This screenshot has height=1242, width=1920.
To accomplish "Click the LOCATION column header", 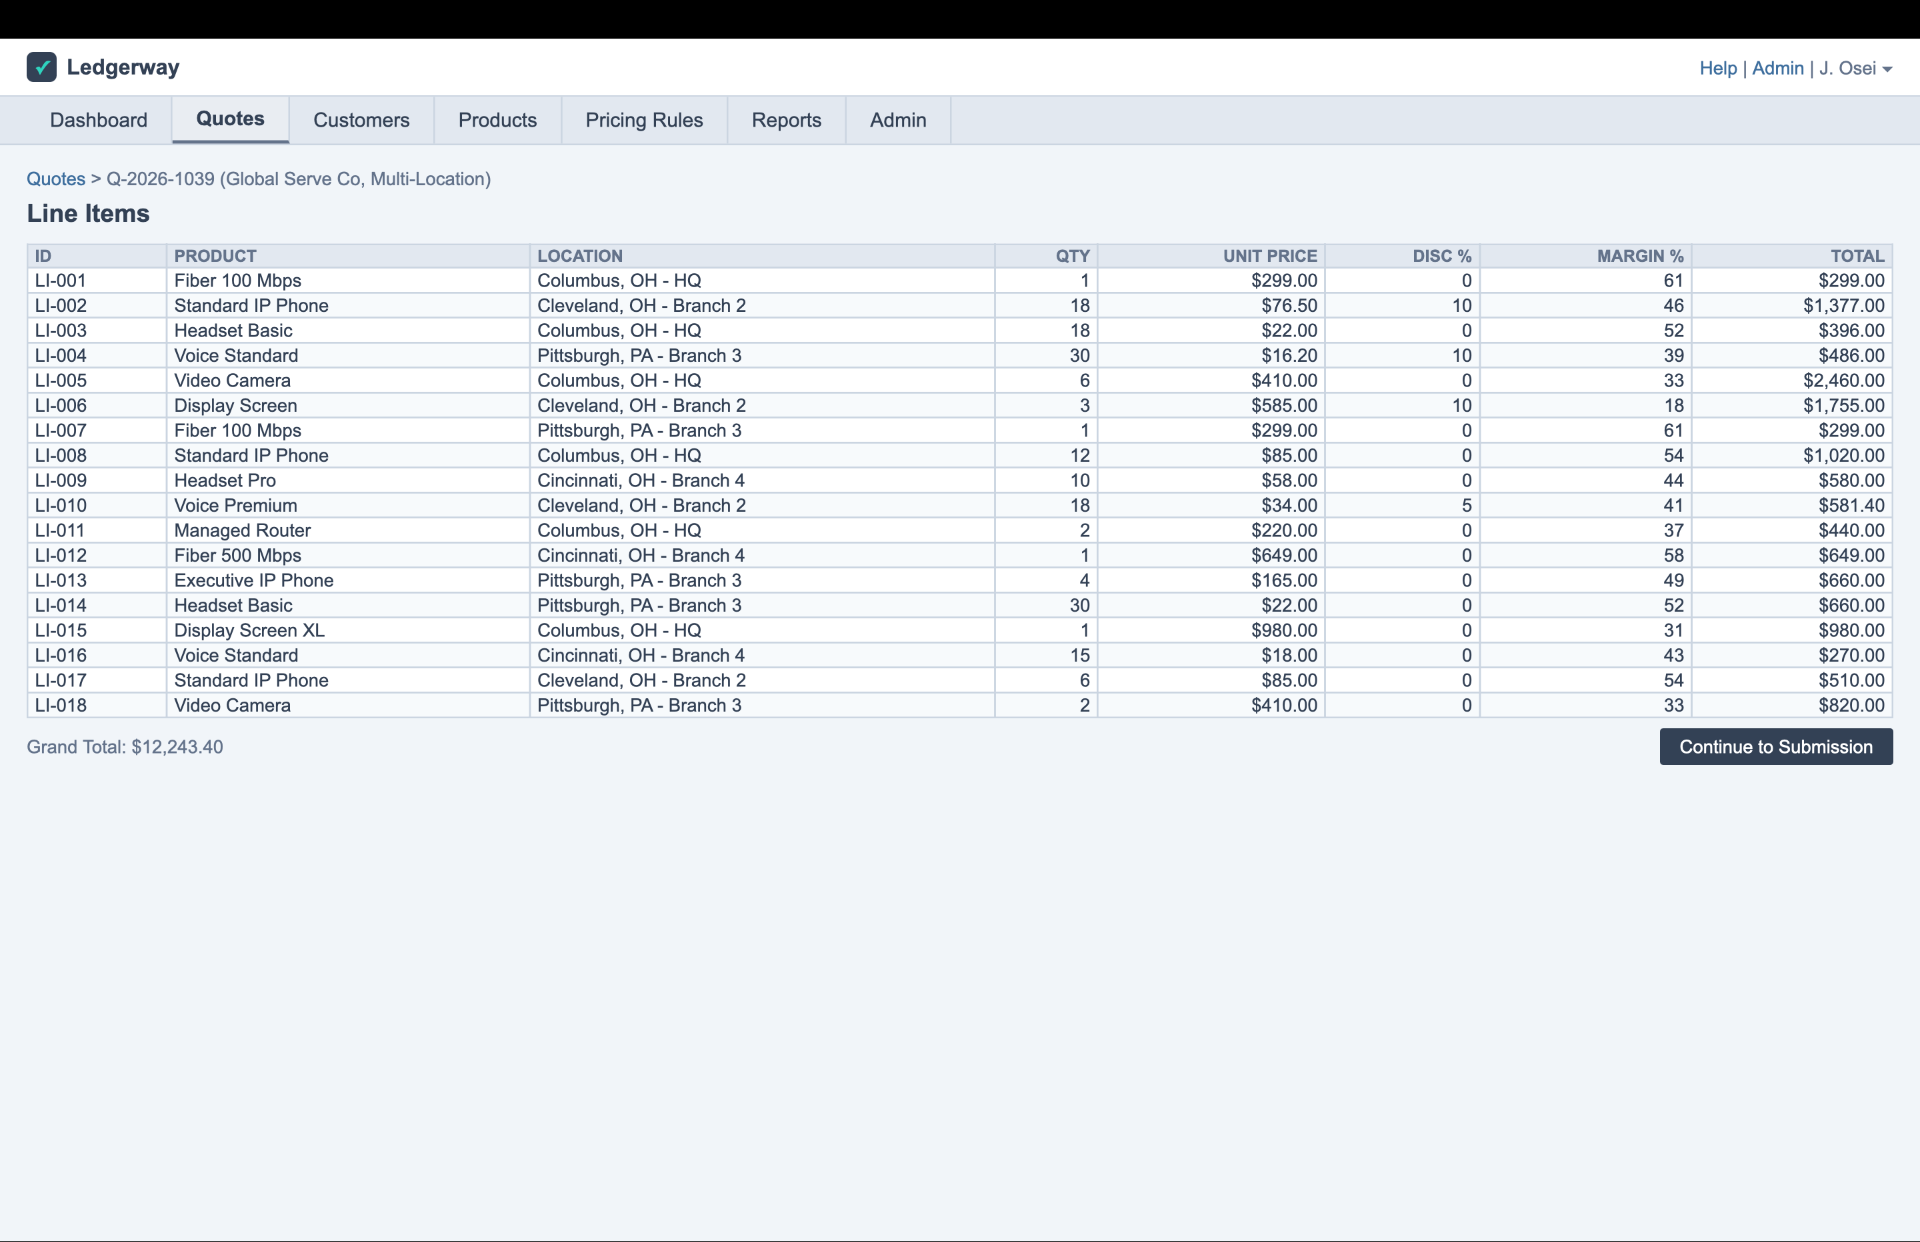I will pyautogui.click(x=762, y=256).
